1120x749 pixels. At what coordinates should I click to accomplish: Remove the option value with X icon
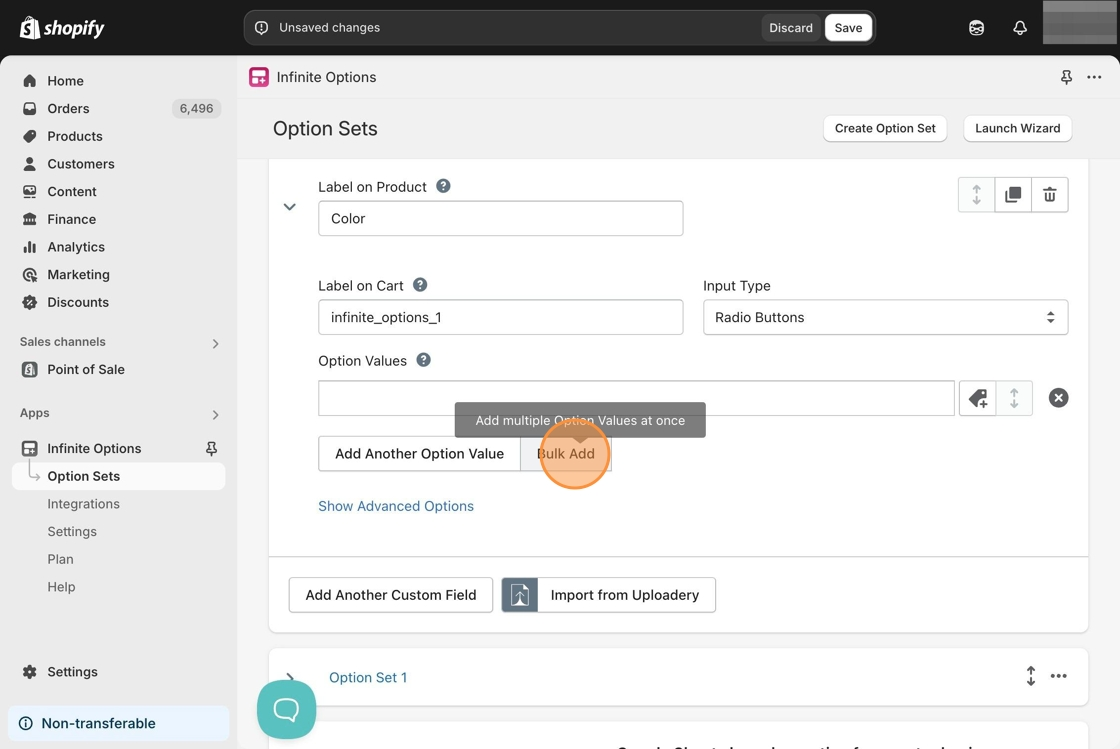coord(1058,398)
